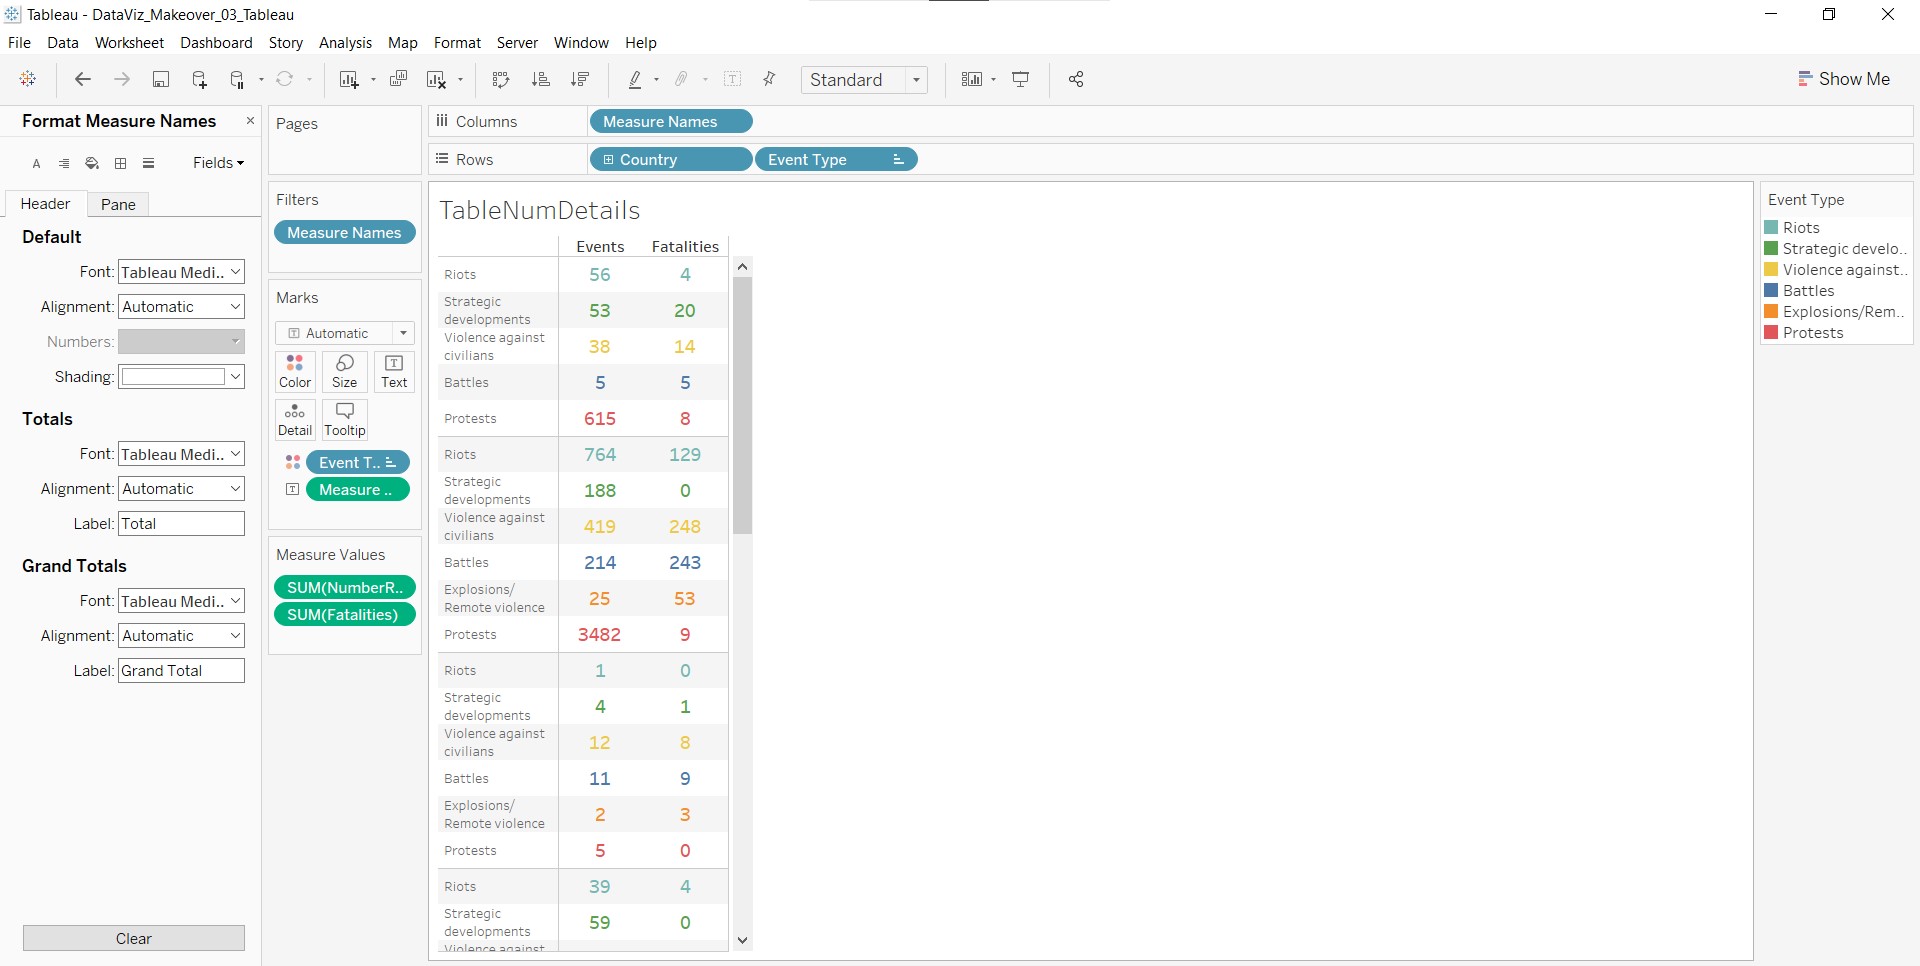Screen dimensions: 1920x966
Task: Click the Presentation Mode icon
Action: [x=1021, y=80]
